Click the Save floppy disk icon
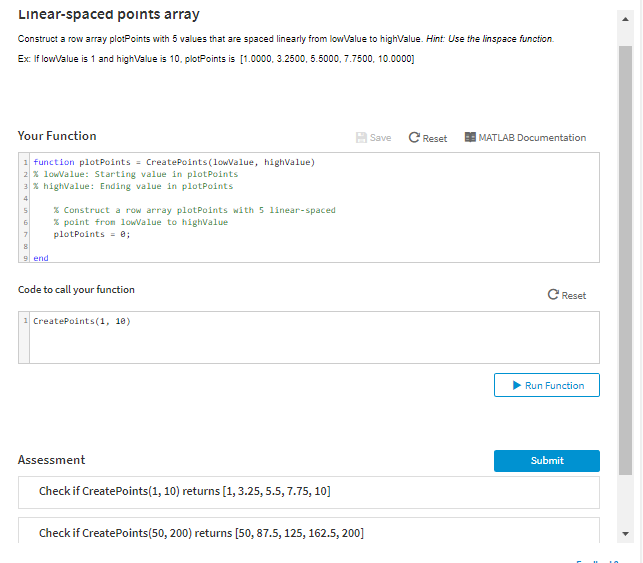643x563 pixels. (x=361, y=138)
